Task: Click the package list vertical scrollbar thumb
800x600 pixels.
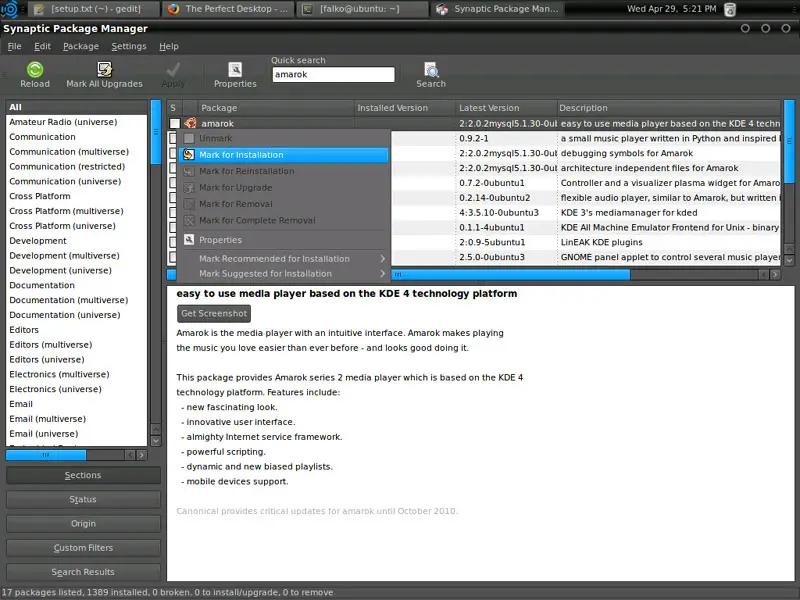Action: point(789,141)
